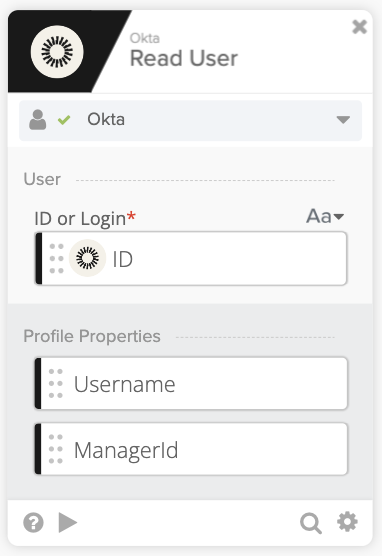This screenshot has width=382, height=556.
Task: Close the Read User card
Action: [x=359, y=27]
